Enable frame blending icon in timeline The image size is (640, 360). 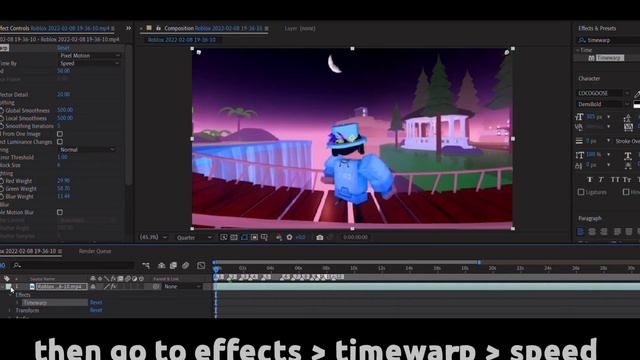[173, 265]
